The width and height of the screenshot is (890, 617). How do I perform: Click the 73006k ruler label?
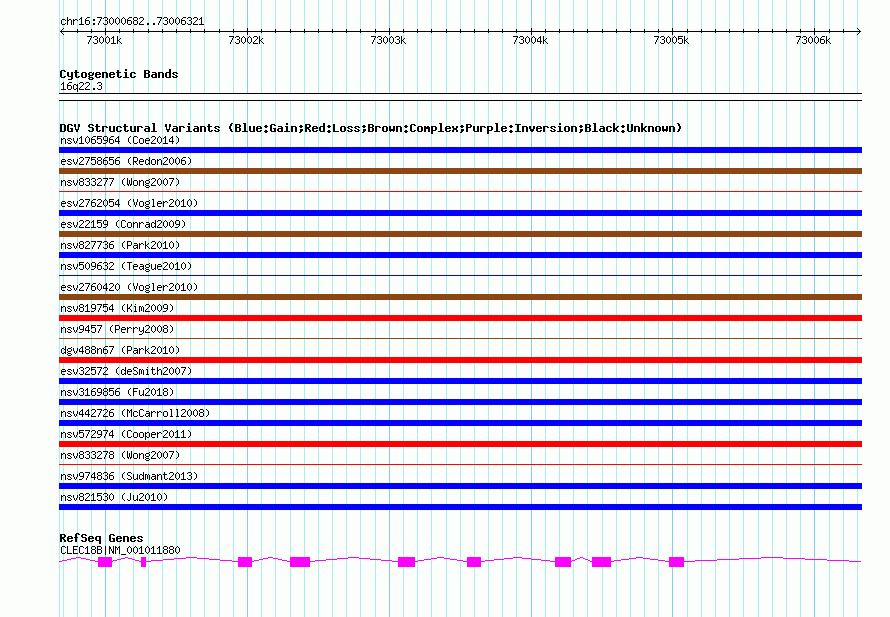tap(813, 40)
